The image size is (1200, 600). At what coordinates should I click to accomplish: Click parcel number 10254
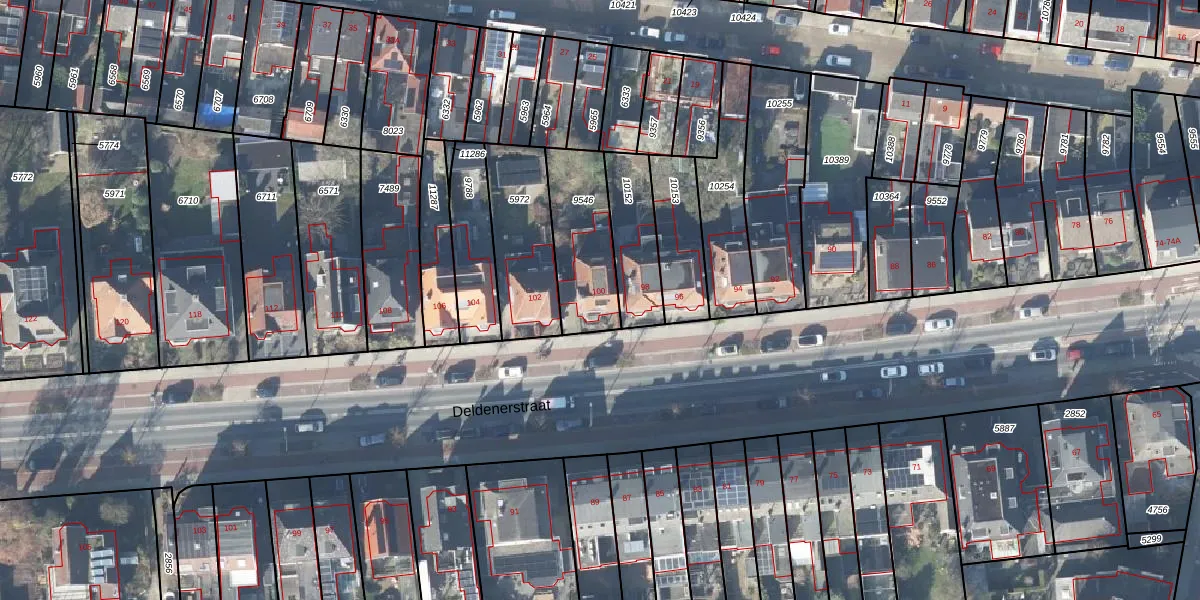[720, 186]
